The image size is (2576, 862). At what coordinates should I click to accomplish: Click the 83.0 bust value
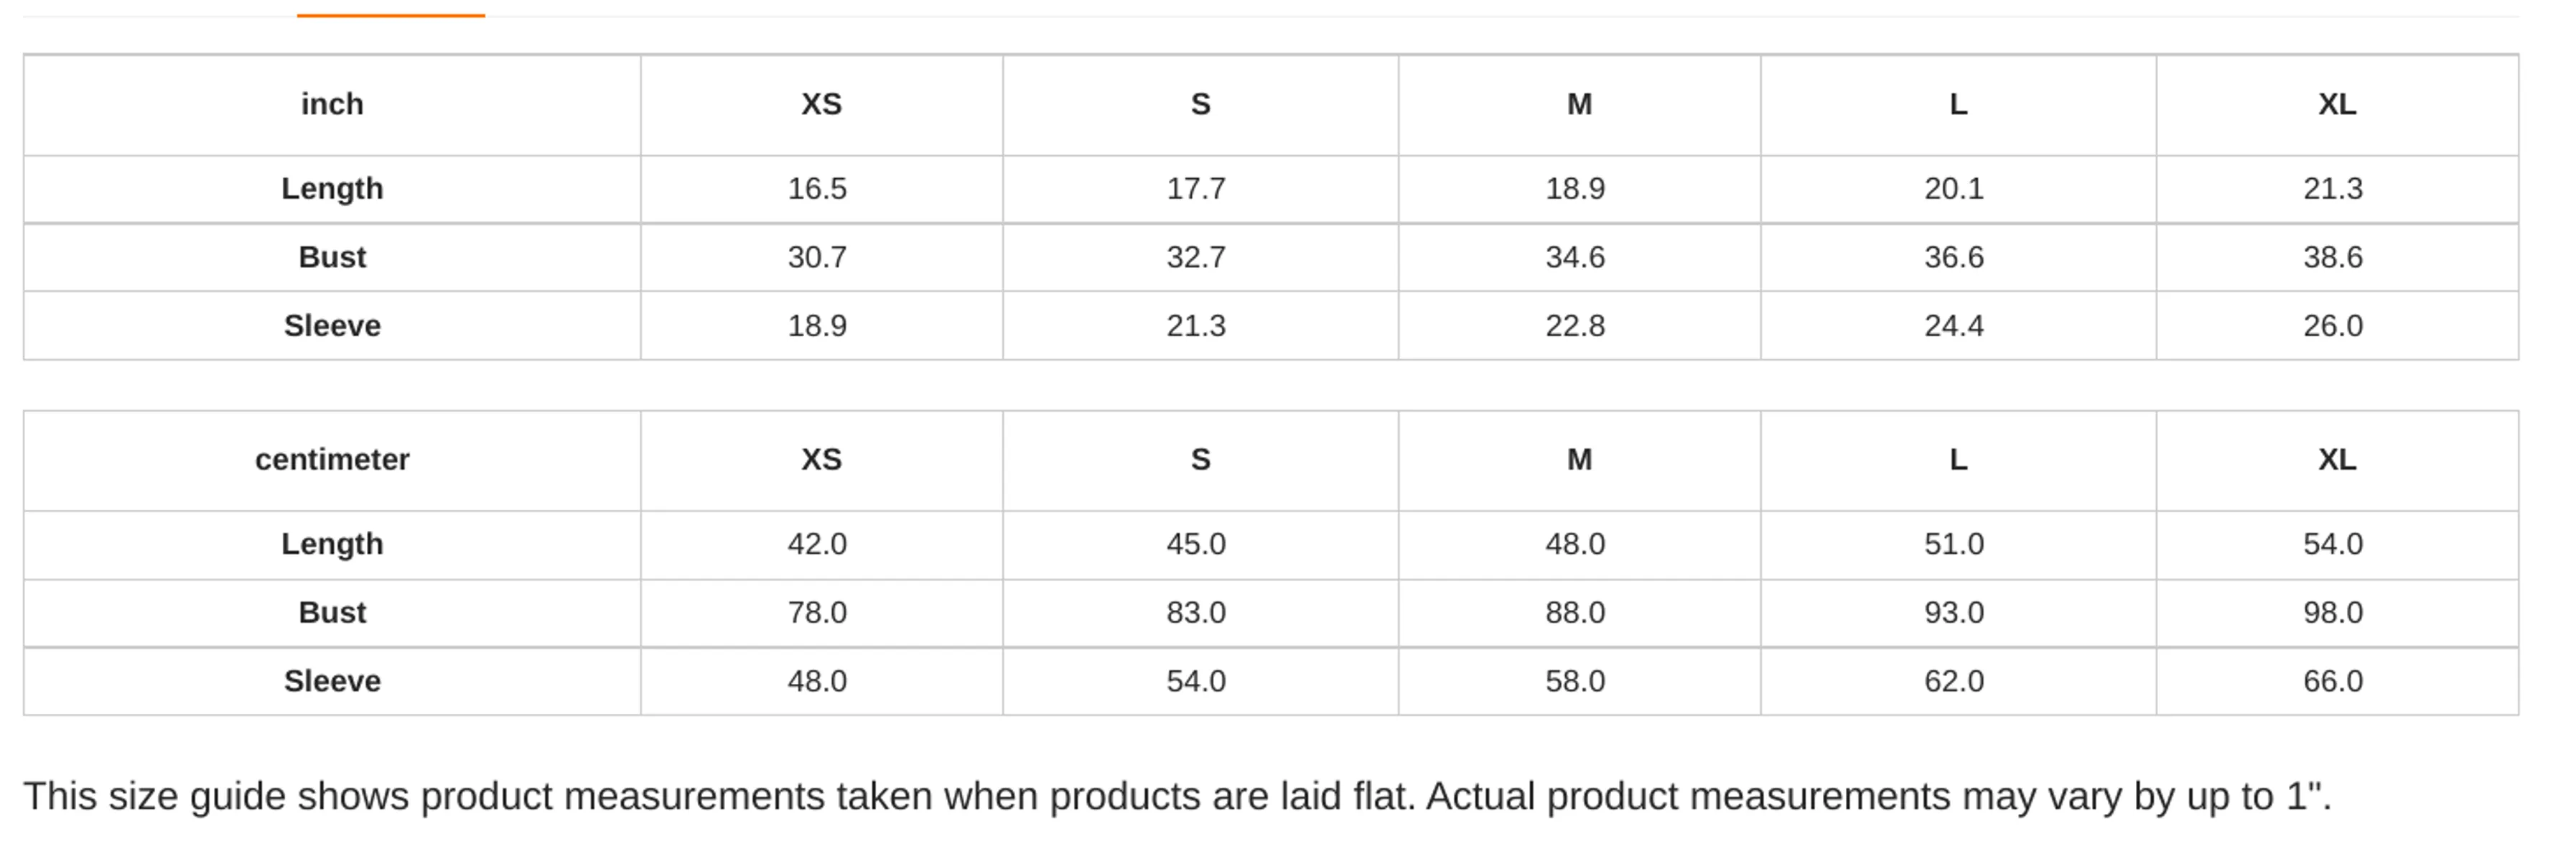coord(1196,612)
